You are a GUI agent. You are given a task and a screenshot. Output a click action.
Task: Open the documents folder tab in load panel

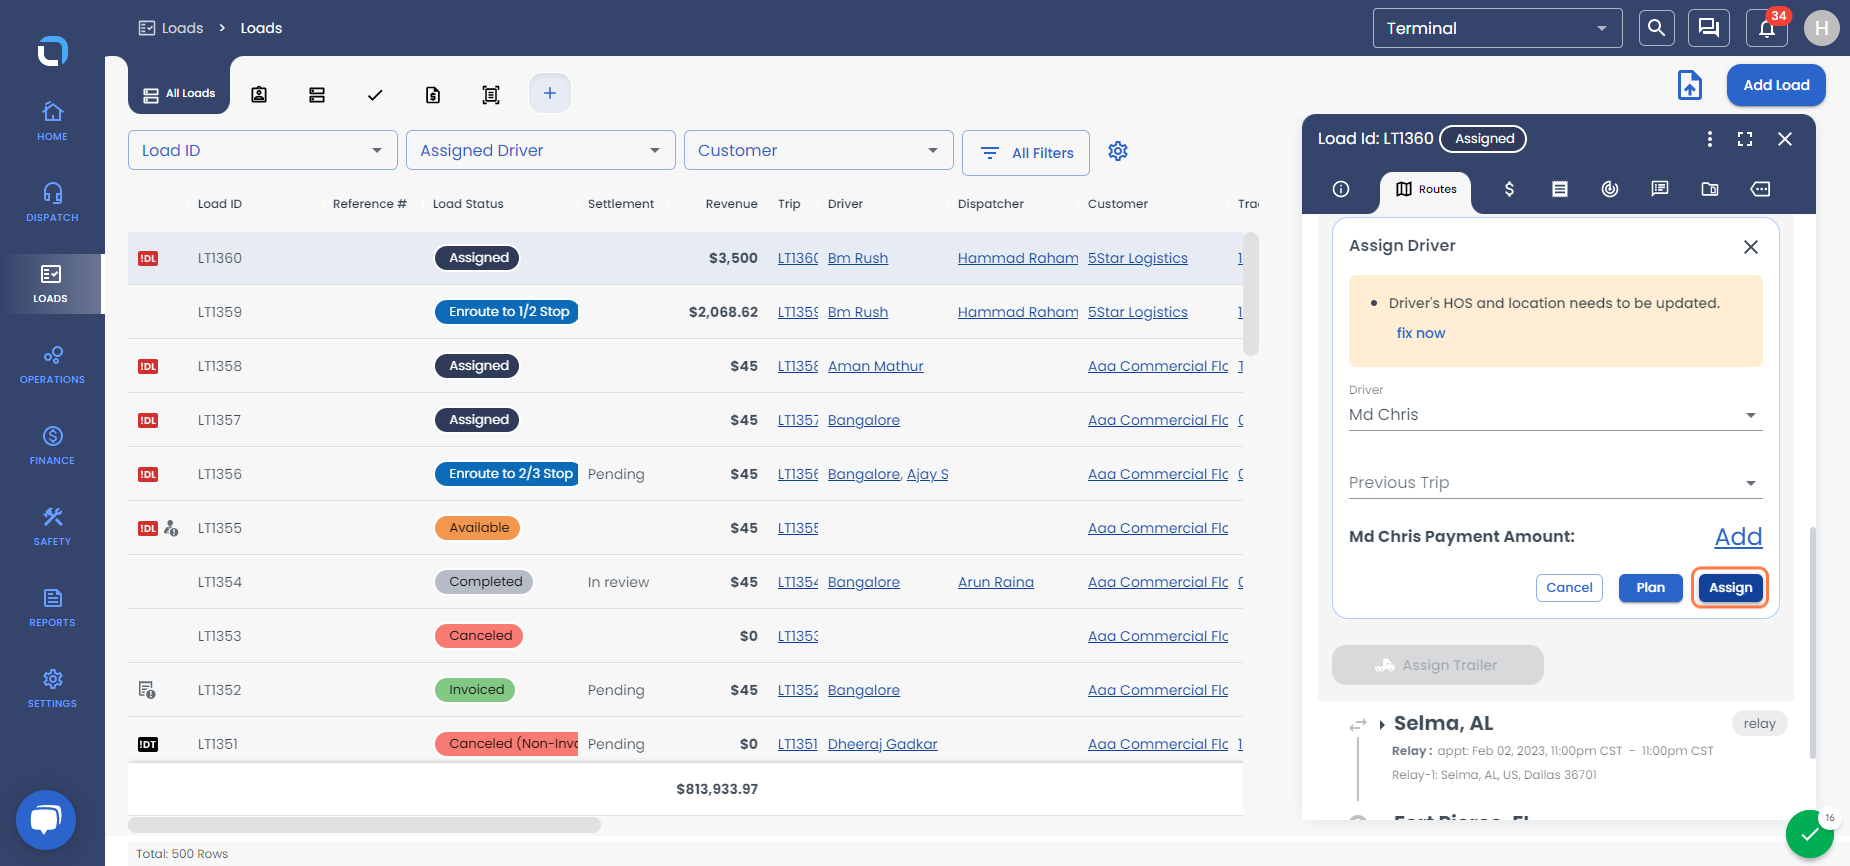[1710, 189]
